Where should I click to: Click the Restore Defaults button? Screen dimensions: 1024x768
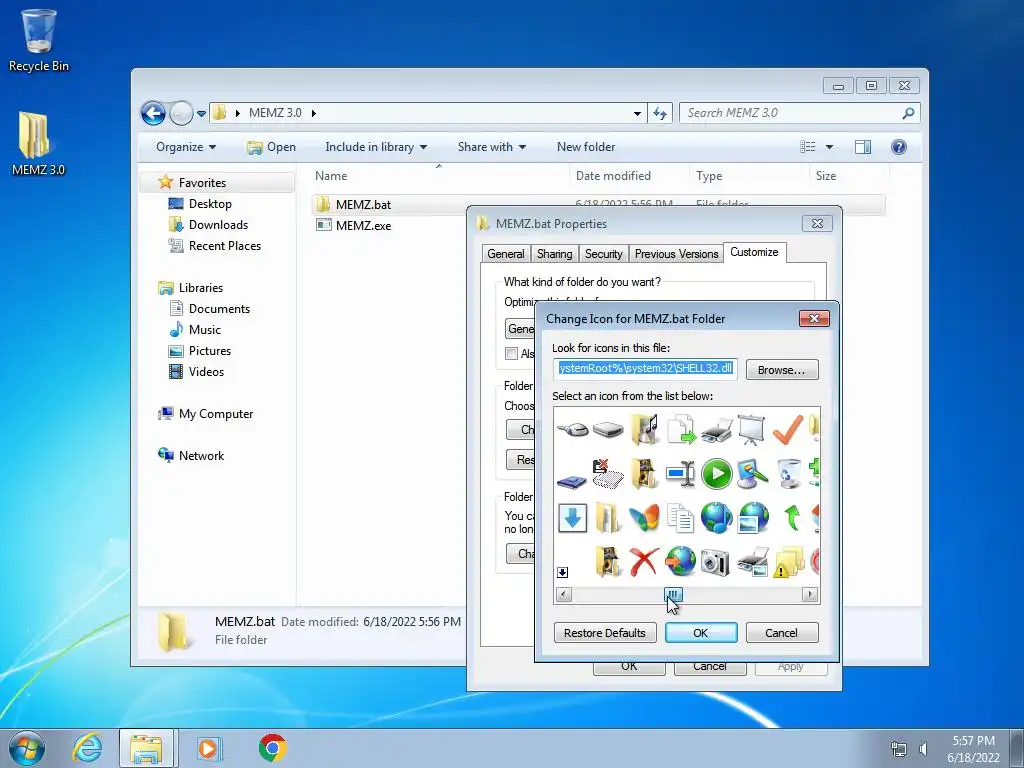[x=605, y=633]
